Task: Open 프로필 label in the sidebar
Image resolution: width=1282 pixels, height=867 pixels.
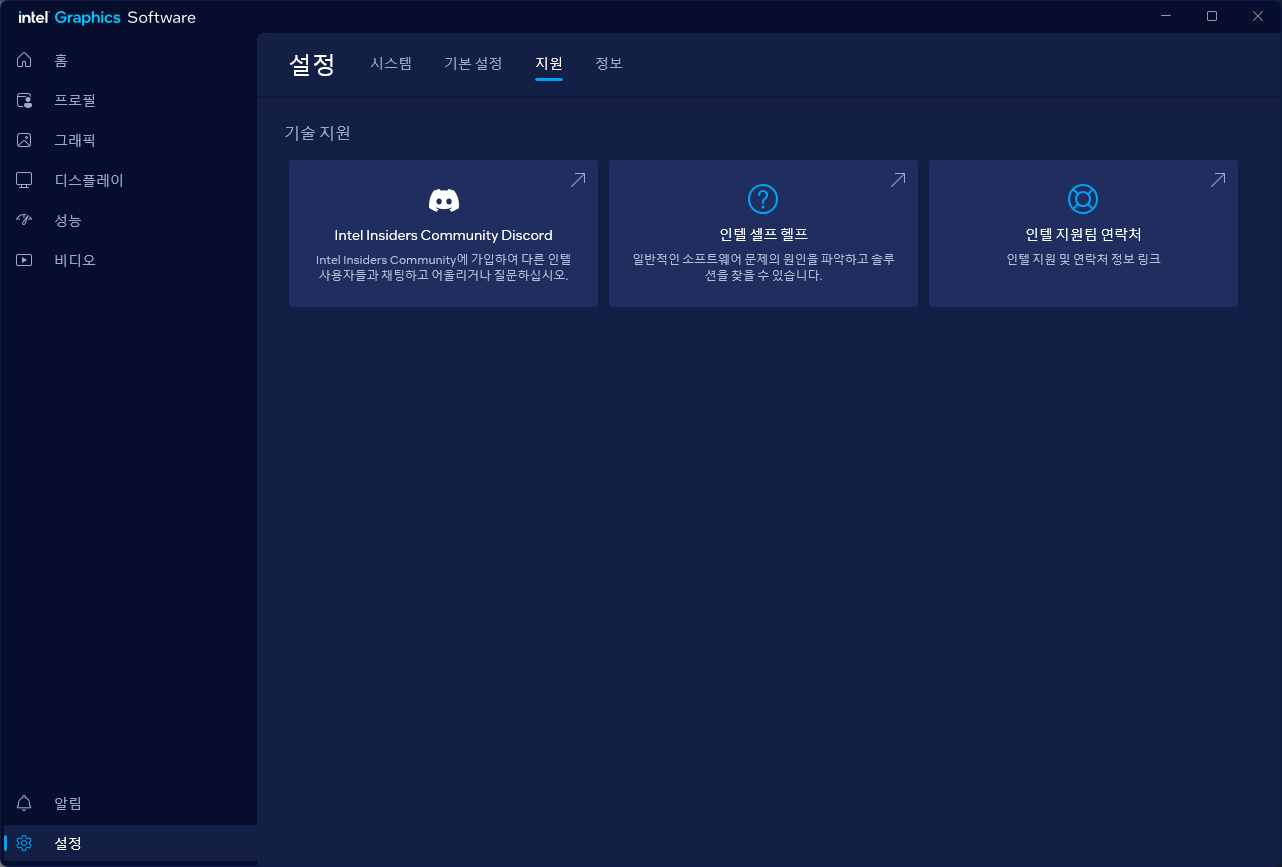Action: (x=75, y=100)
